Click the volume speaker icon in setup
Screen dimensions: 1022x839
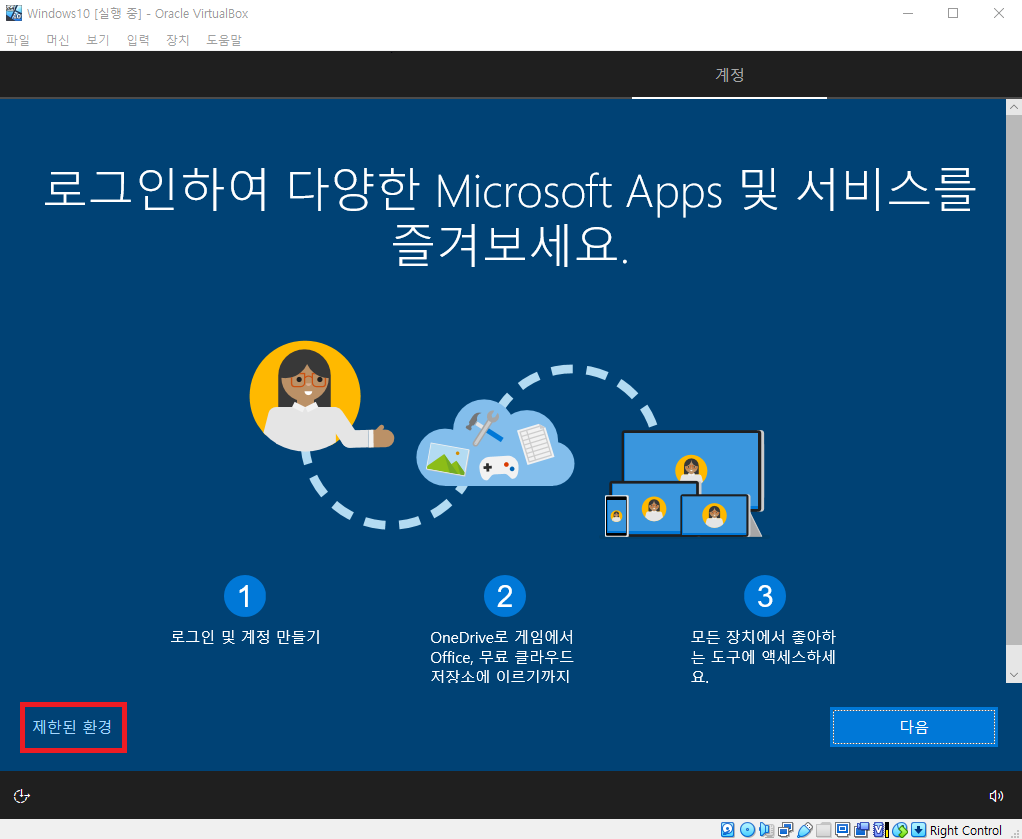tap(996, 796)
